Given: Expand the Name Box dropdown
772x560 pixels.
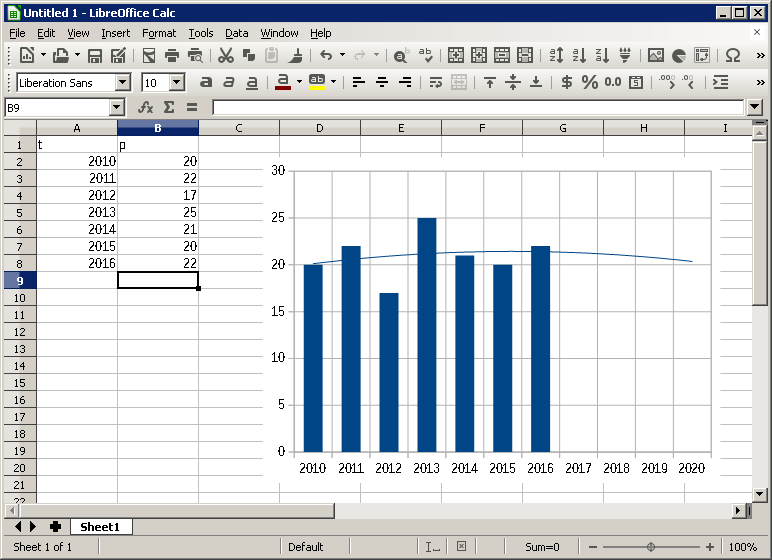Looking at the screenshot, I should (117, 107).
